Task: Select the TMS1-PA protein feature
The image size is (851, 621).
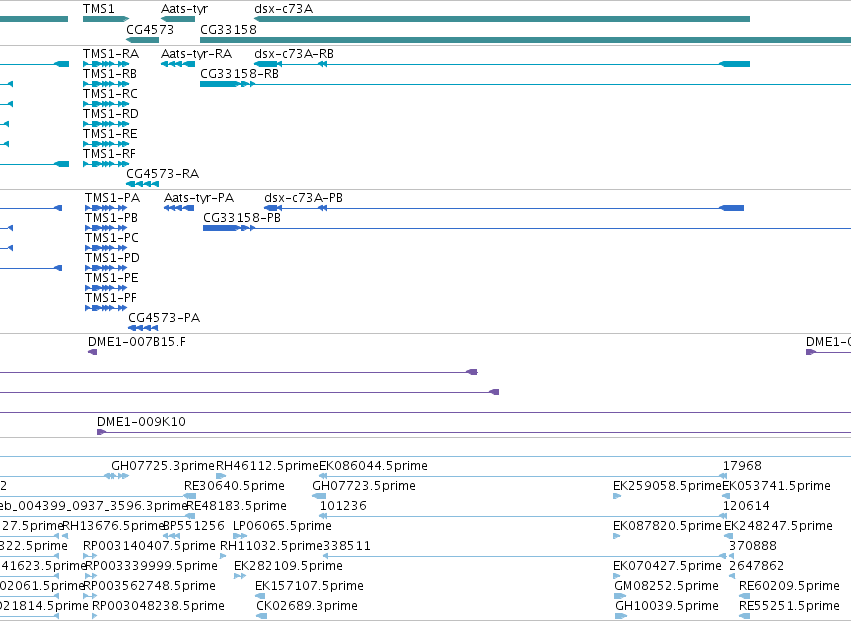Action: pyautogui.click(x=106, y=208)
